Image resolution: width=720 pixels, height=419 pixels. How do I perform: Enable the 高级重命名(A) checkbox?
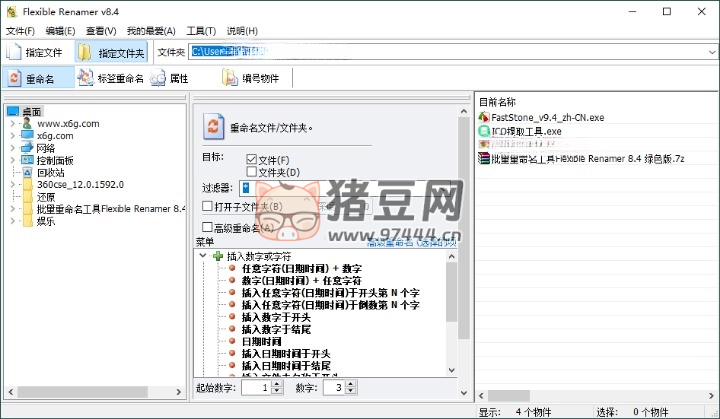[x=208, y=228]
